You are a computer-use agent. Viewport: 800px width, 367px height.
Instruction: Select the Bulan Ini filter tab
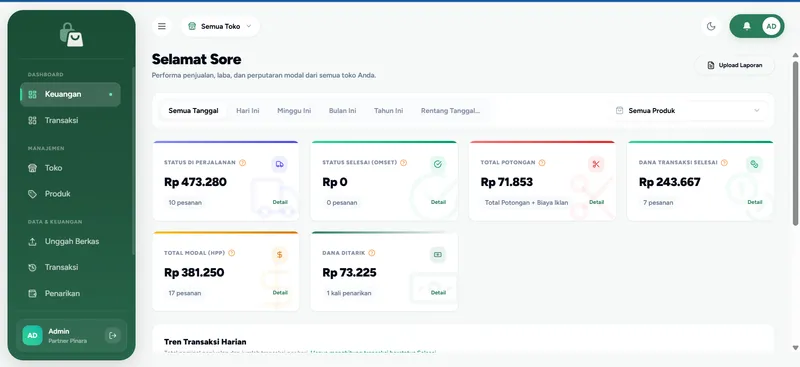tap(342, 111)
